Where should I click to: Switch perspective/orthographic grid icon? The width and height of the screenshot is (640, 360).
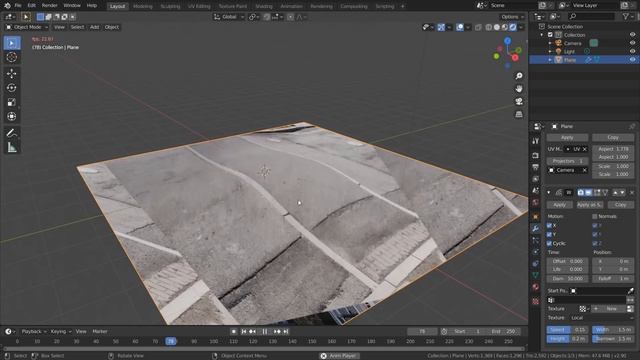tap(519, 114)
